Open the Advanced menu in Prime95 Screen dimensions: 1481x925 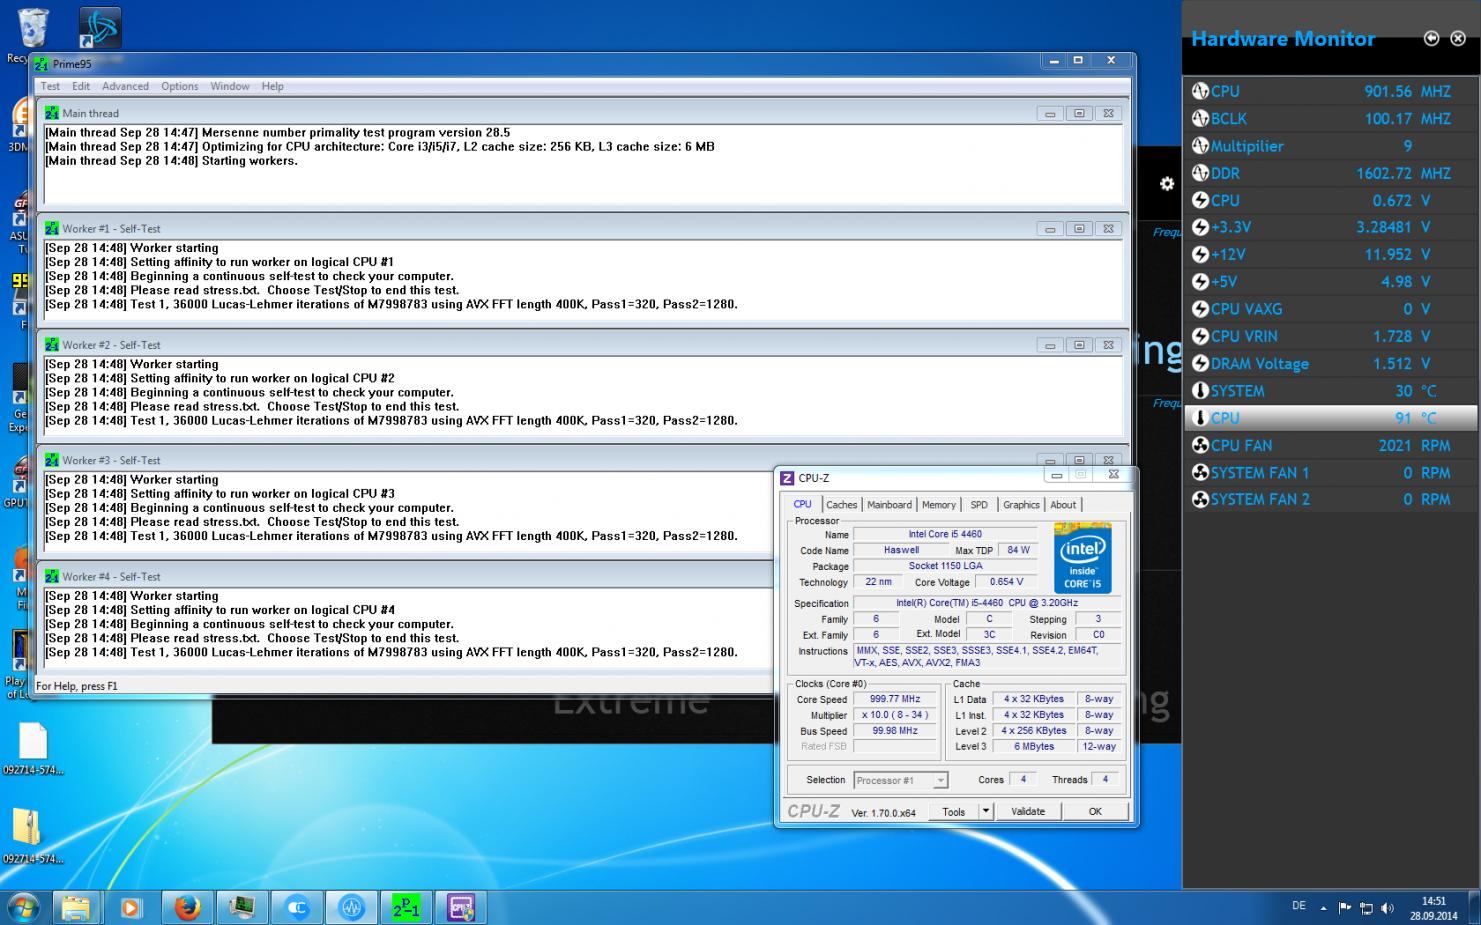point(125,86)
